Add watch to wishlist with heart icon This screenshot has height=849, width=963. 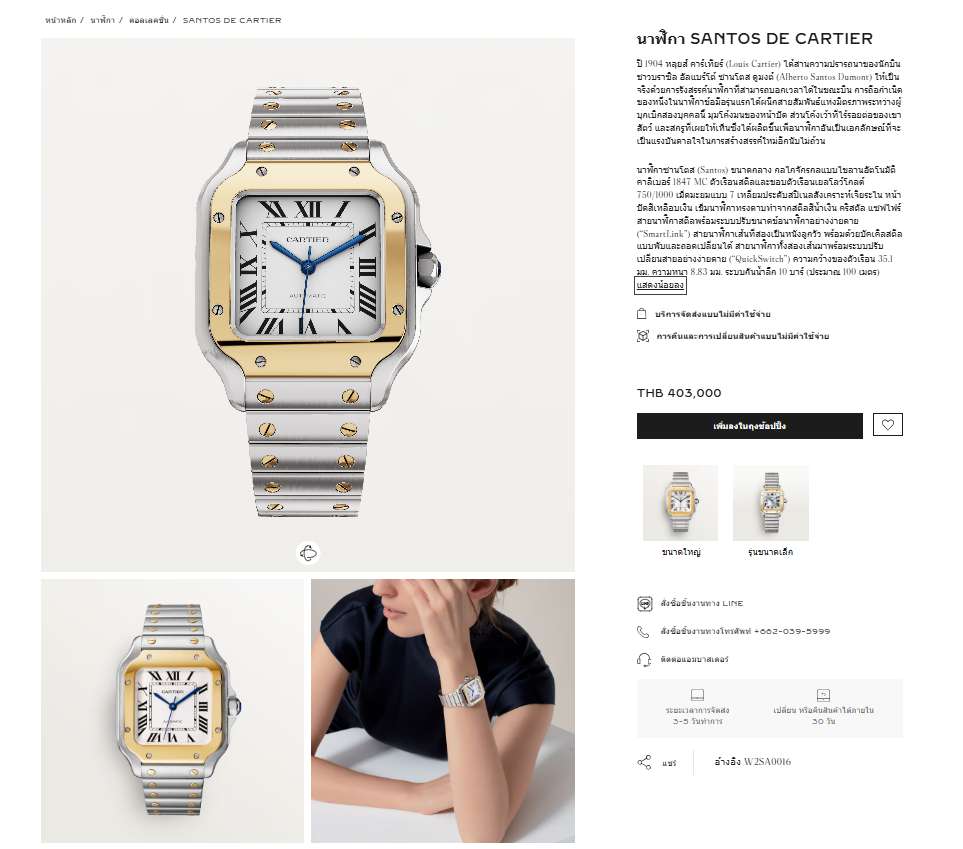(x=887, y=425)
